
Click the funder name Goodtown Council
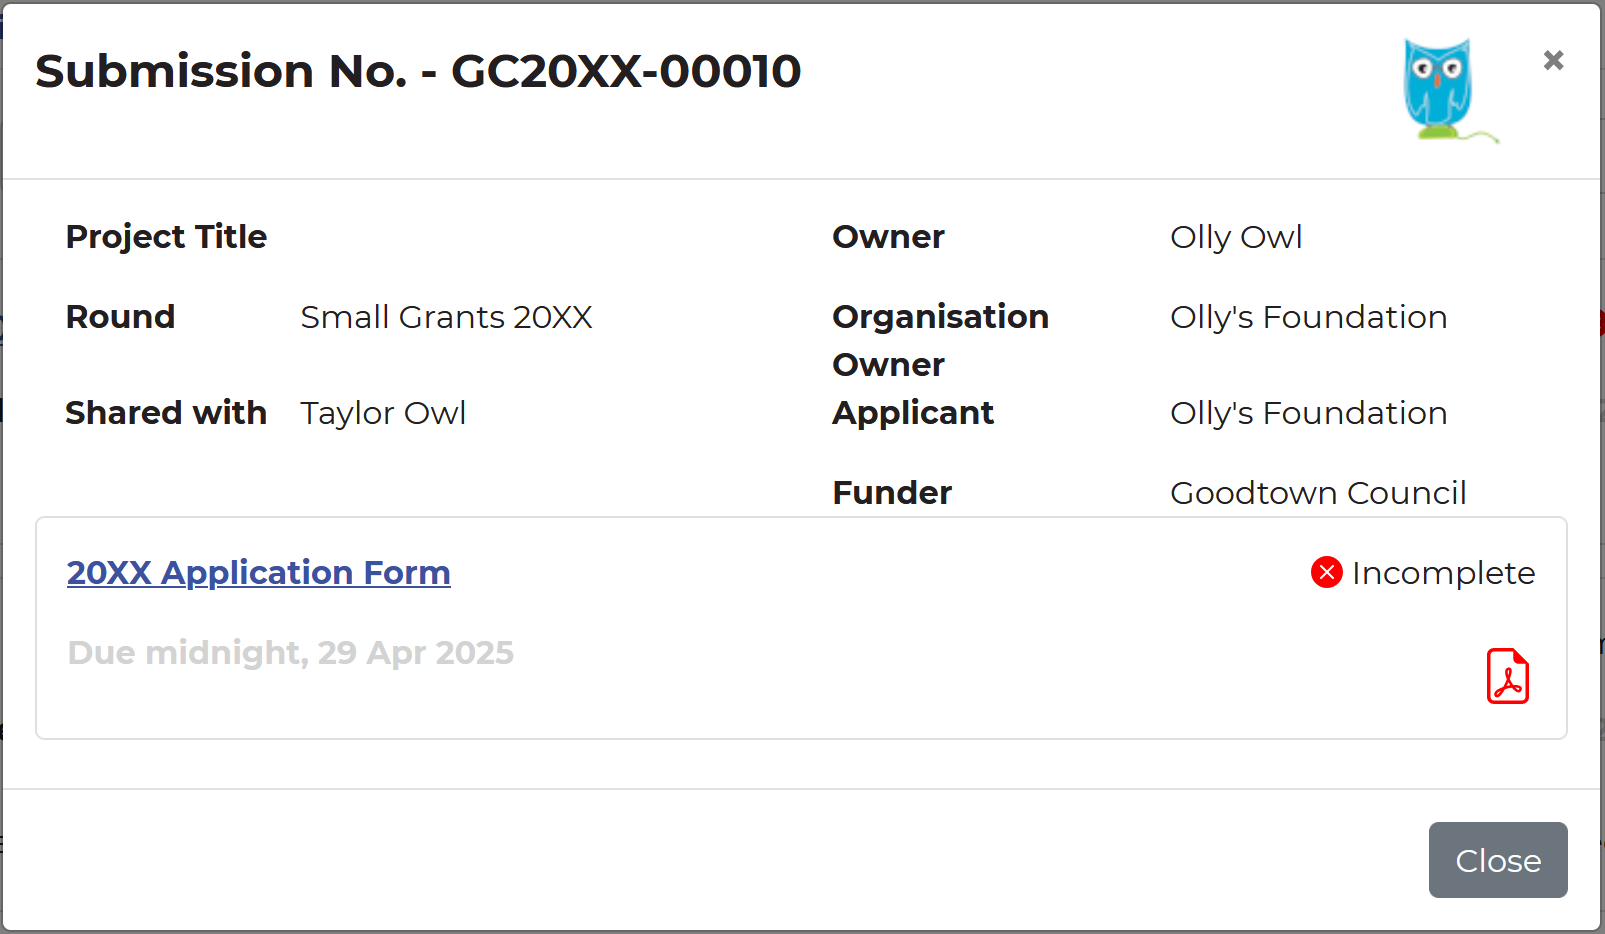(1318, 493)
